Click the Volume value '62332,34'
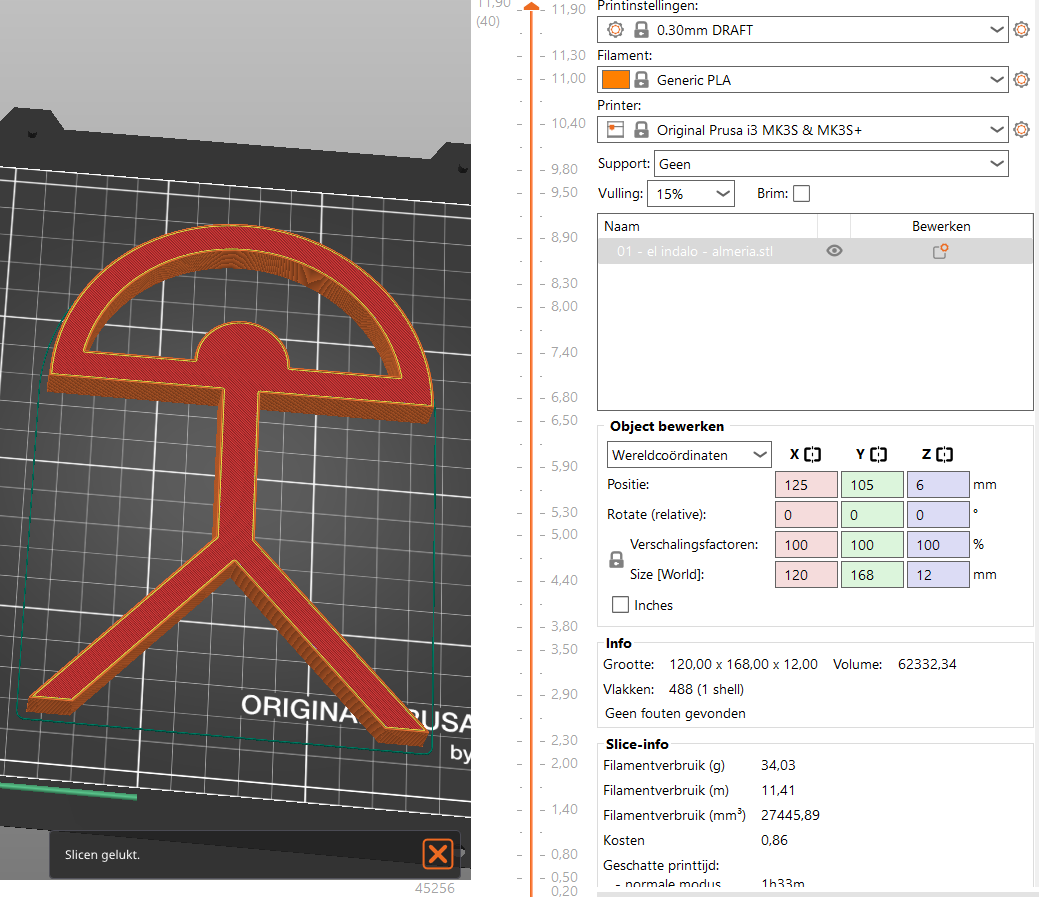1039x897 pixels. pyautogui.click(x=927, y=664)
